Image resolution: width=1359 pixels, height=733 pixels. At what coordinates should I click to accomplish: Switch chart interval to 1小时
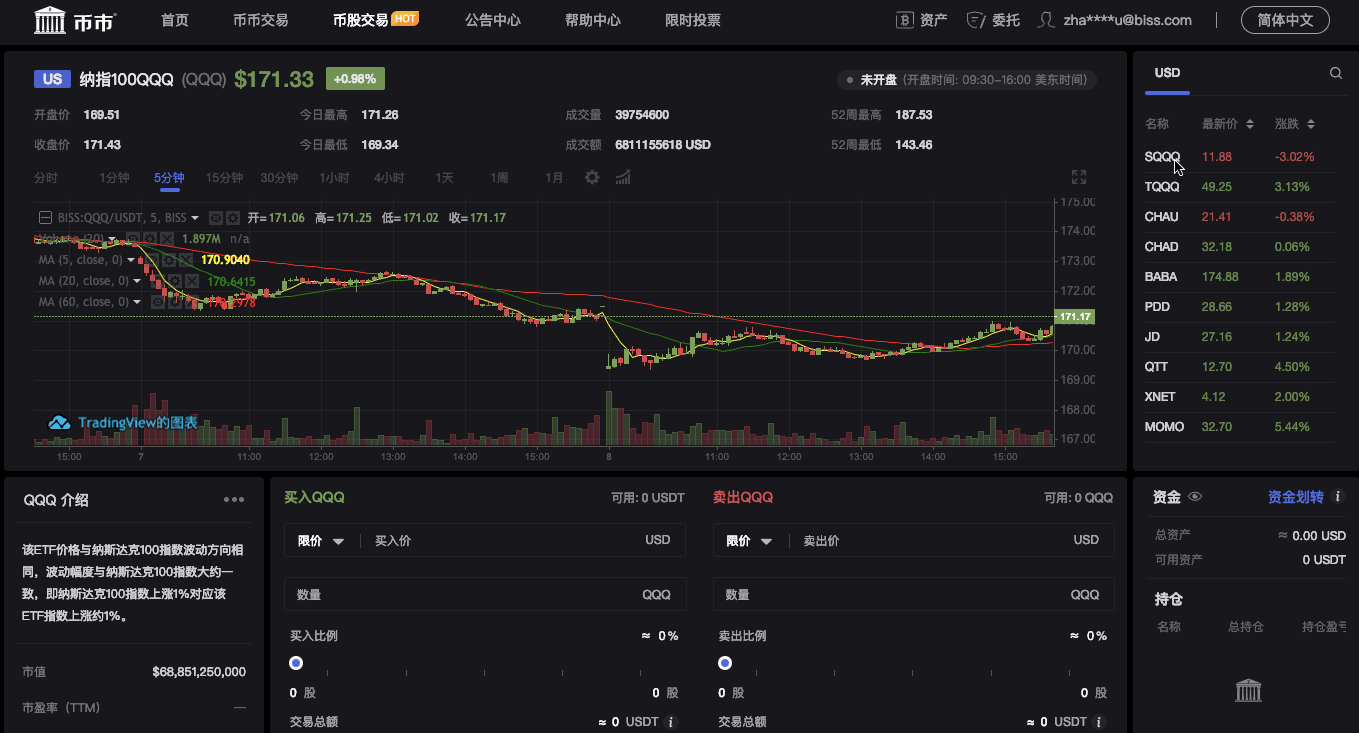(334, 178)
